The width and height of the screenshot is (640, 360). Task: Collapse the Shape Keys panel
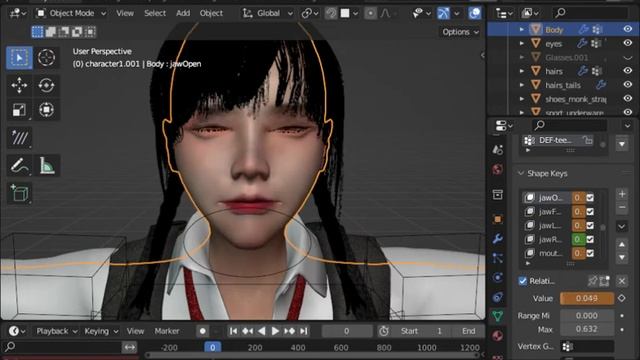(521, 173)
